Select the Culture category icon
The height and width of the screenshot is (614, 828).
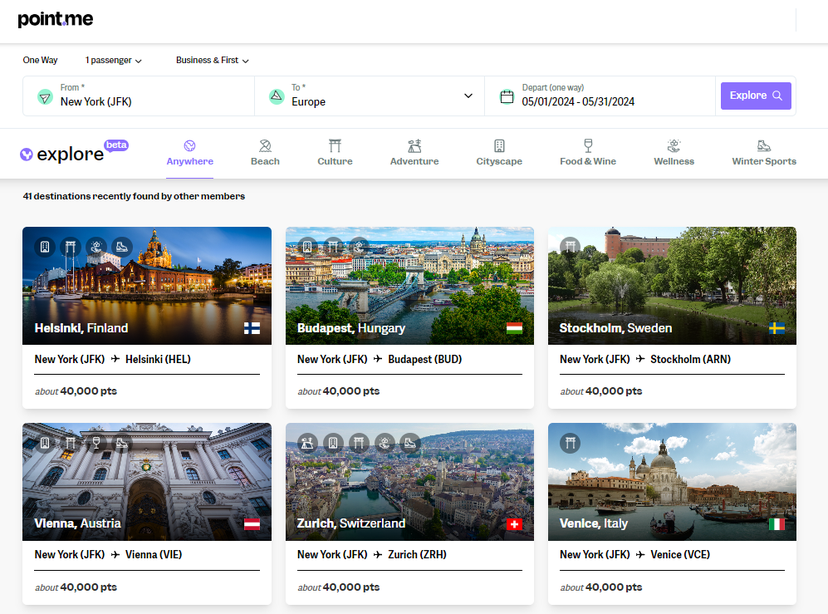(334, 146)
